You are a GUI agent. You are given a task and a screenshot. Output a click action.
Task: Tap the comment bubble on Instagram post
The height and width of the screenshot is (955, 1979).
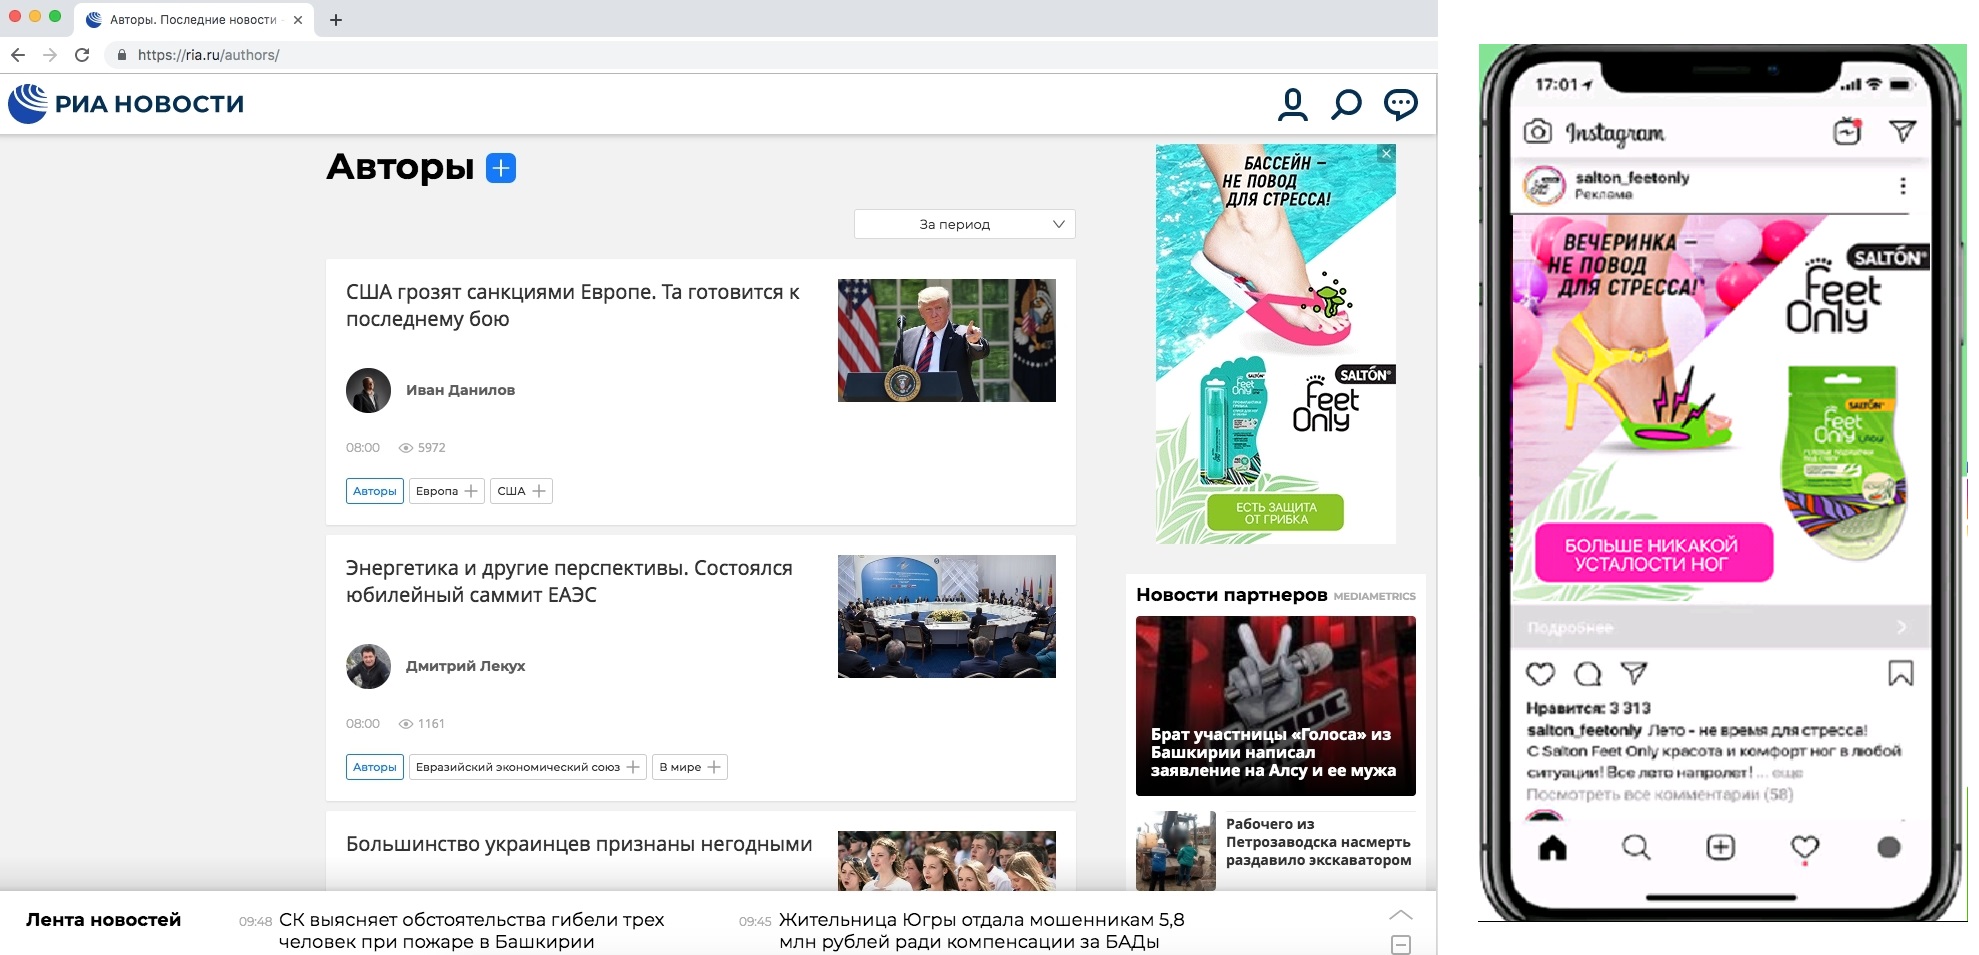point(1587,674)
